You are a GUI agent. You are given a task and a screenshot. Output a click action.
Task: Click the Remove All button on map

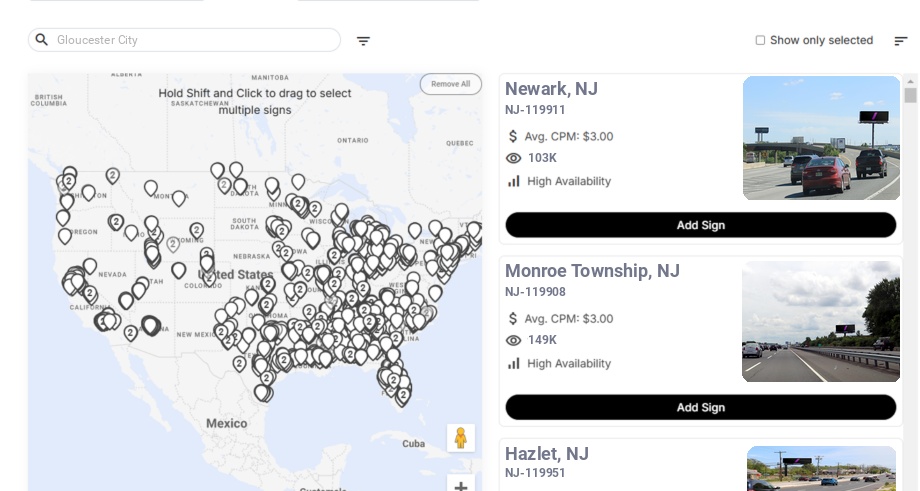[x=450, y=84]
